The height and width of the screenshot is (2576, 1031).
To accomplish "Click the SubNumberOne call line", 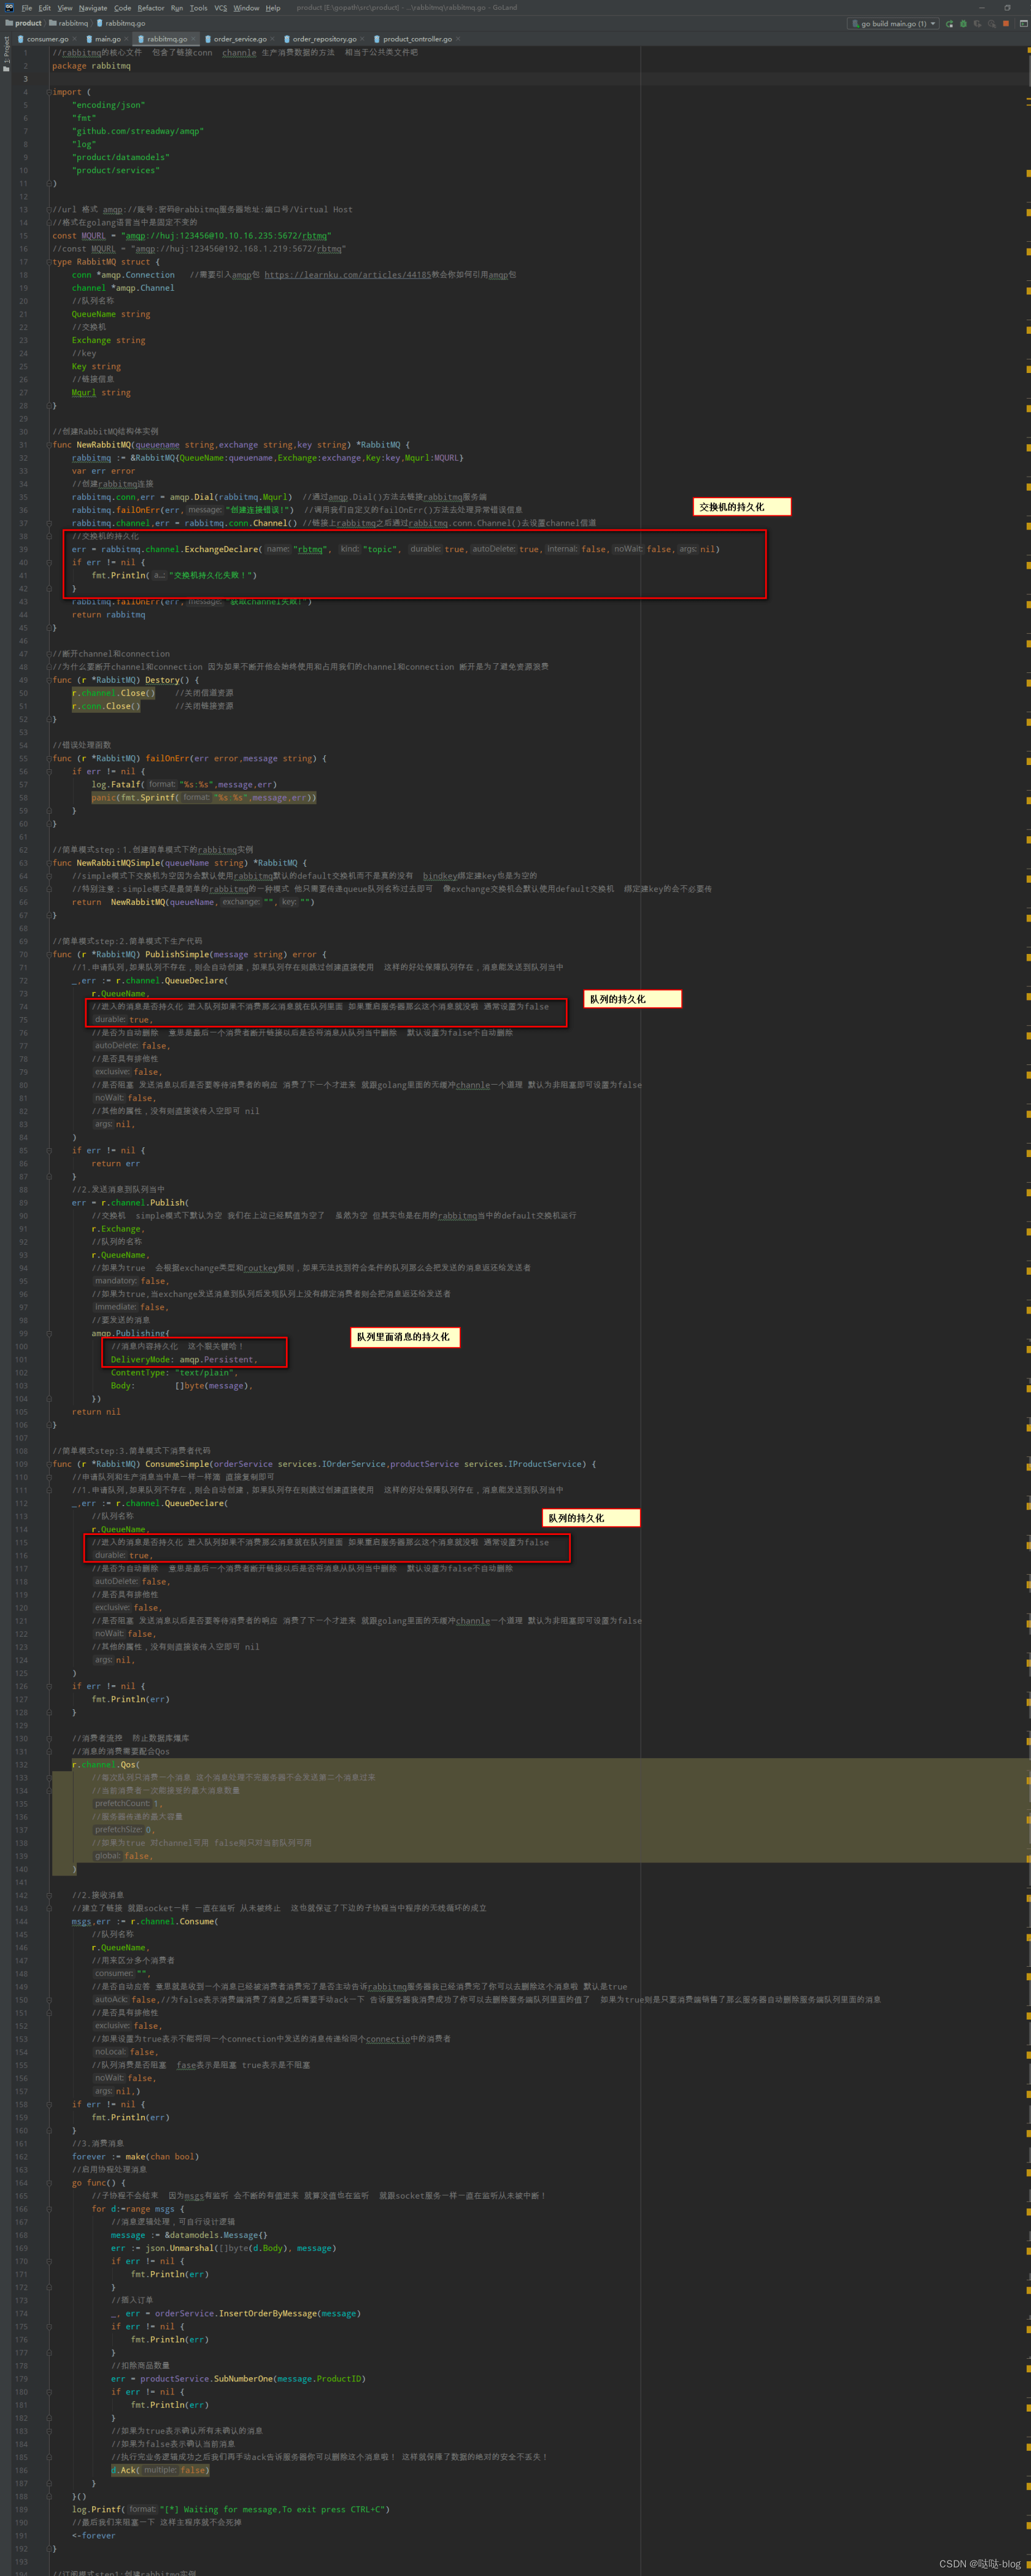I will tap(238, 2379).
